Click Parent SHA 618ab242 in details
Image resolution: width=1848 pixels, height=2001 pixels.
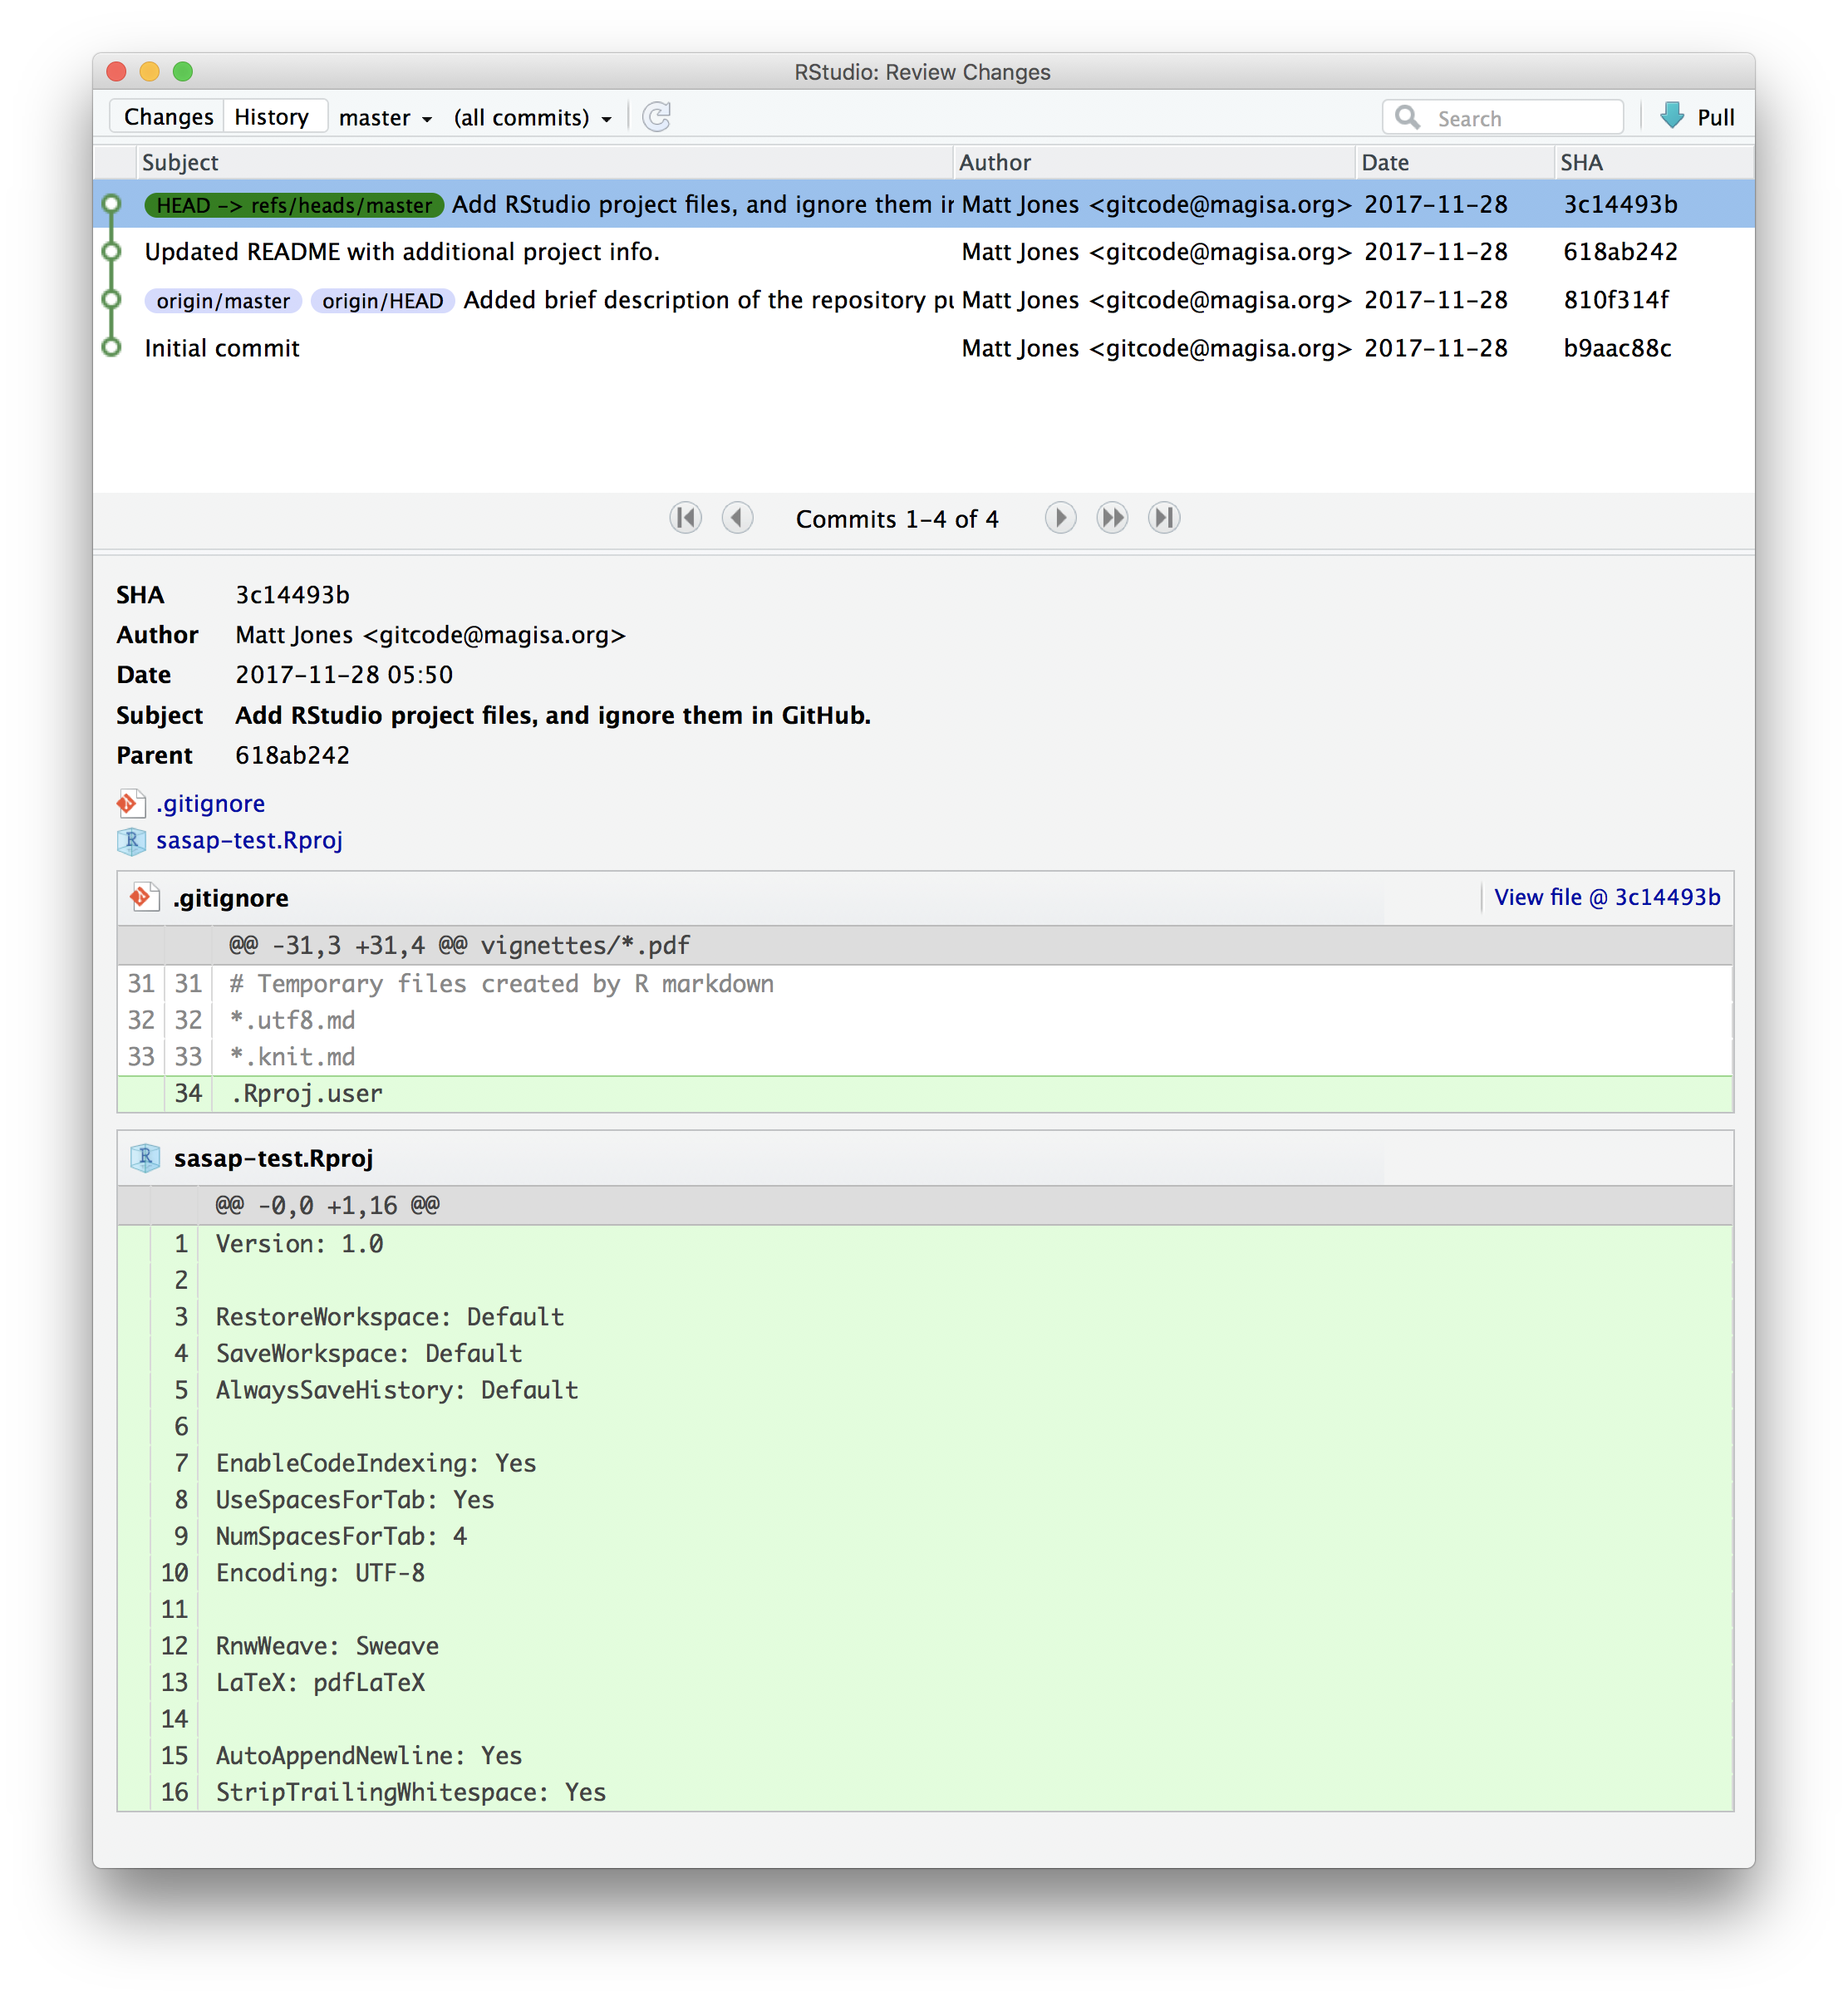(x=292, y=755)
